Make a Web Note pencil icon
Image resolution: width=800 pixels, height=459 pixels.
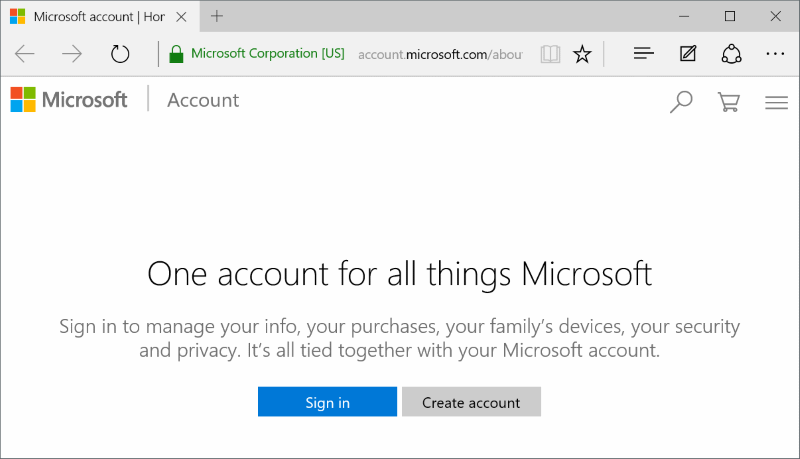point(688,53)
